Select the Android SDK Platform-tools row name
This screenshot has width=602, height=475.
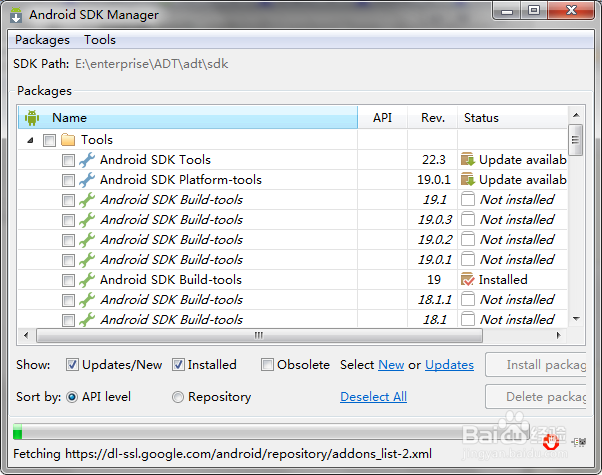point(181,180)
